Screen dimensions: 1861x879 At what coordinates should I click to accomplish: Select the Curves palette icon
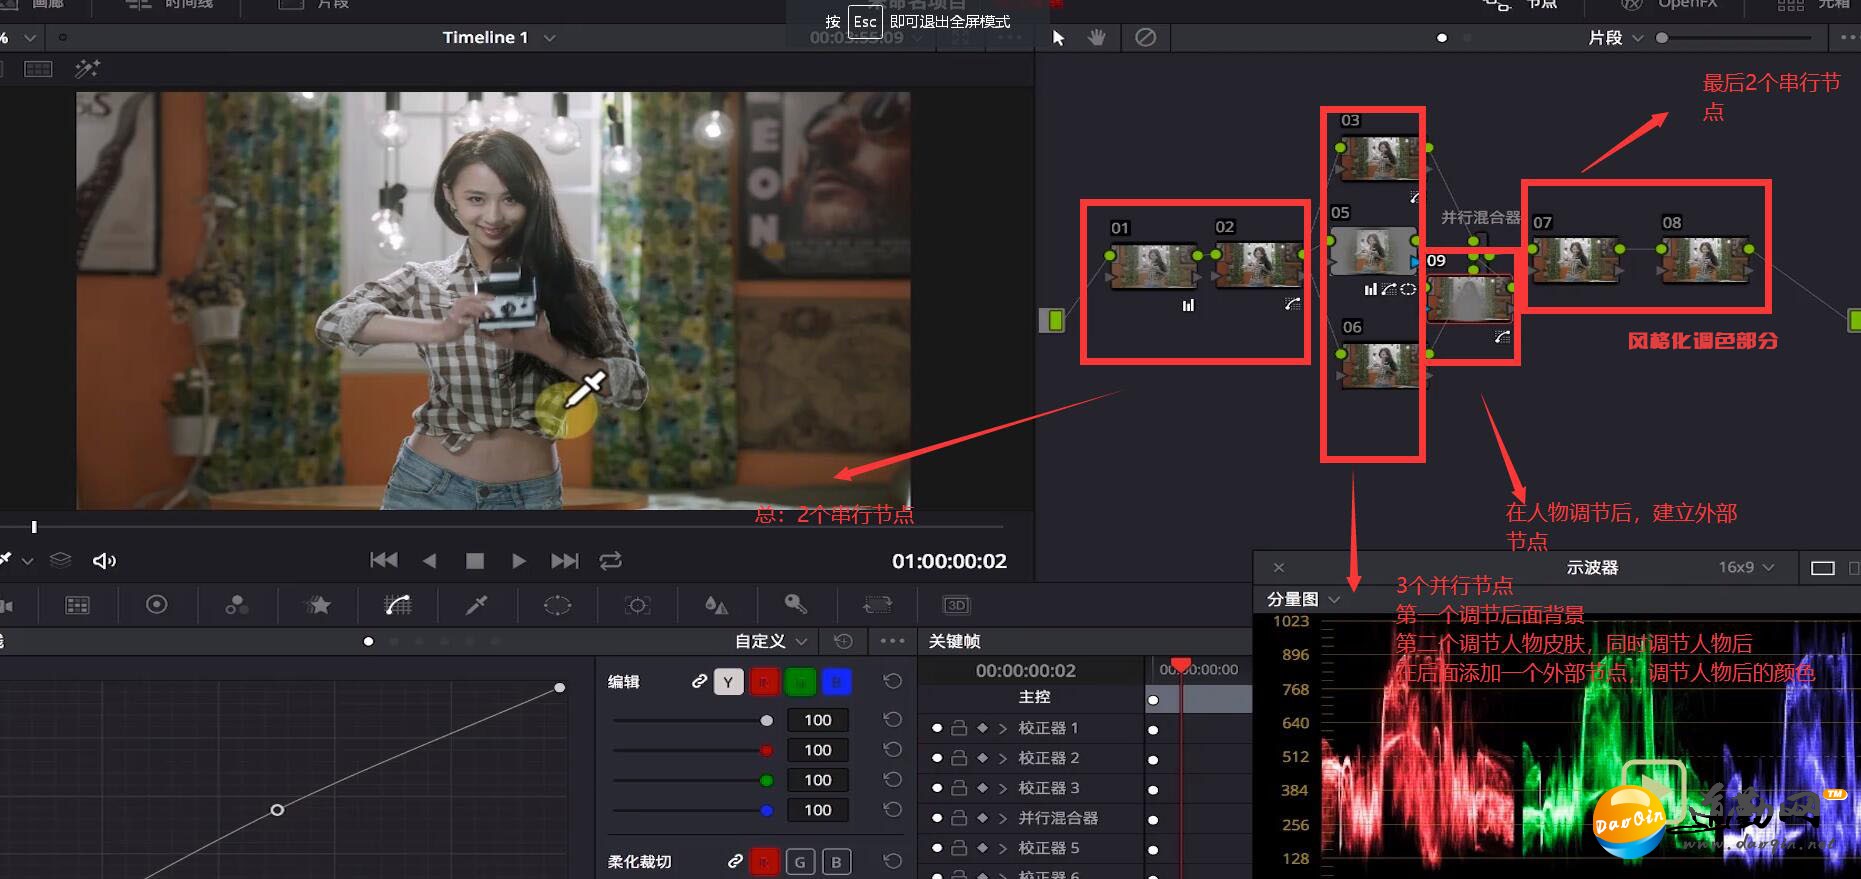point(397,605)
